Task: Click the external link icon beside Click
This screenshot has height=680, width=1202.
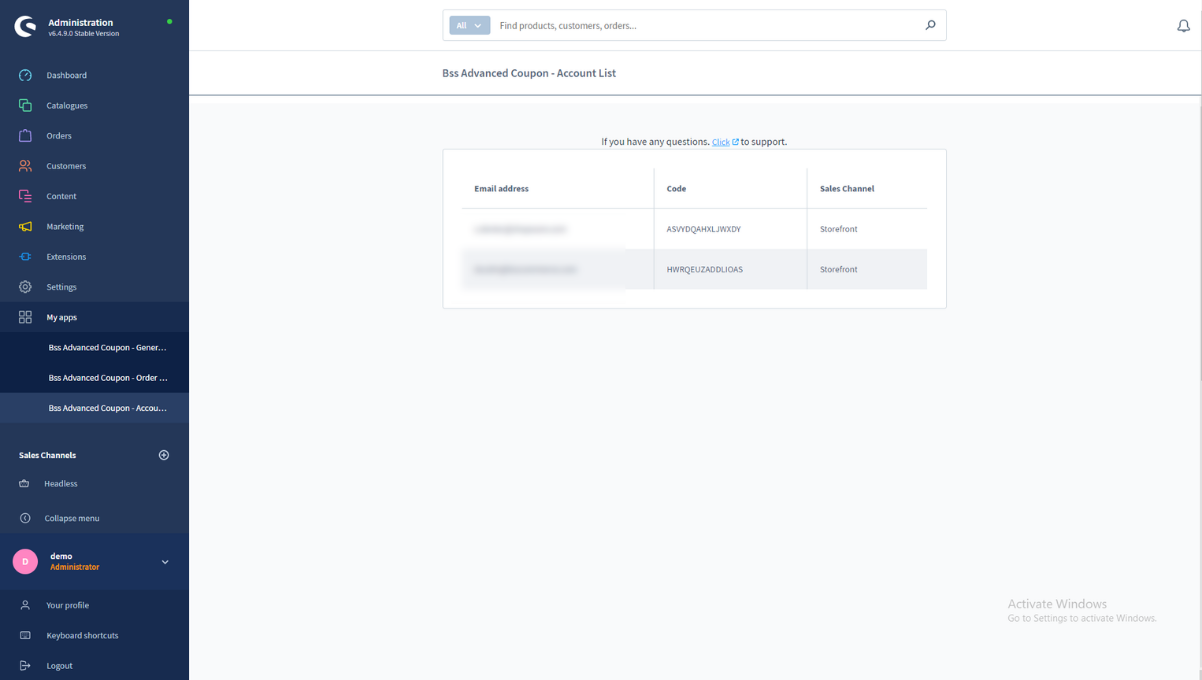Action: coord(736,142)
